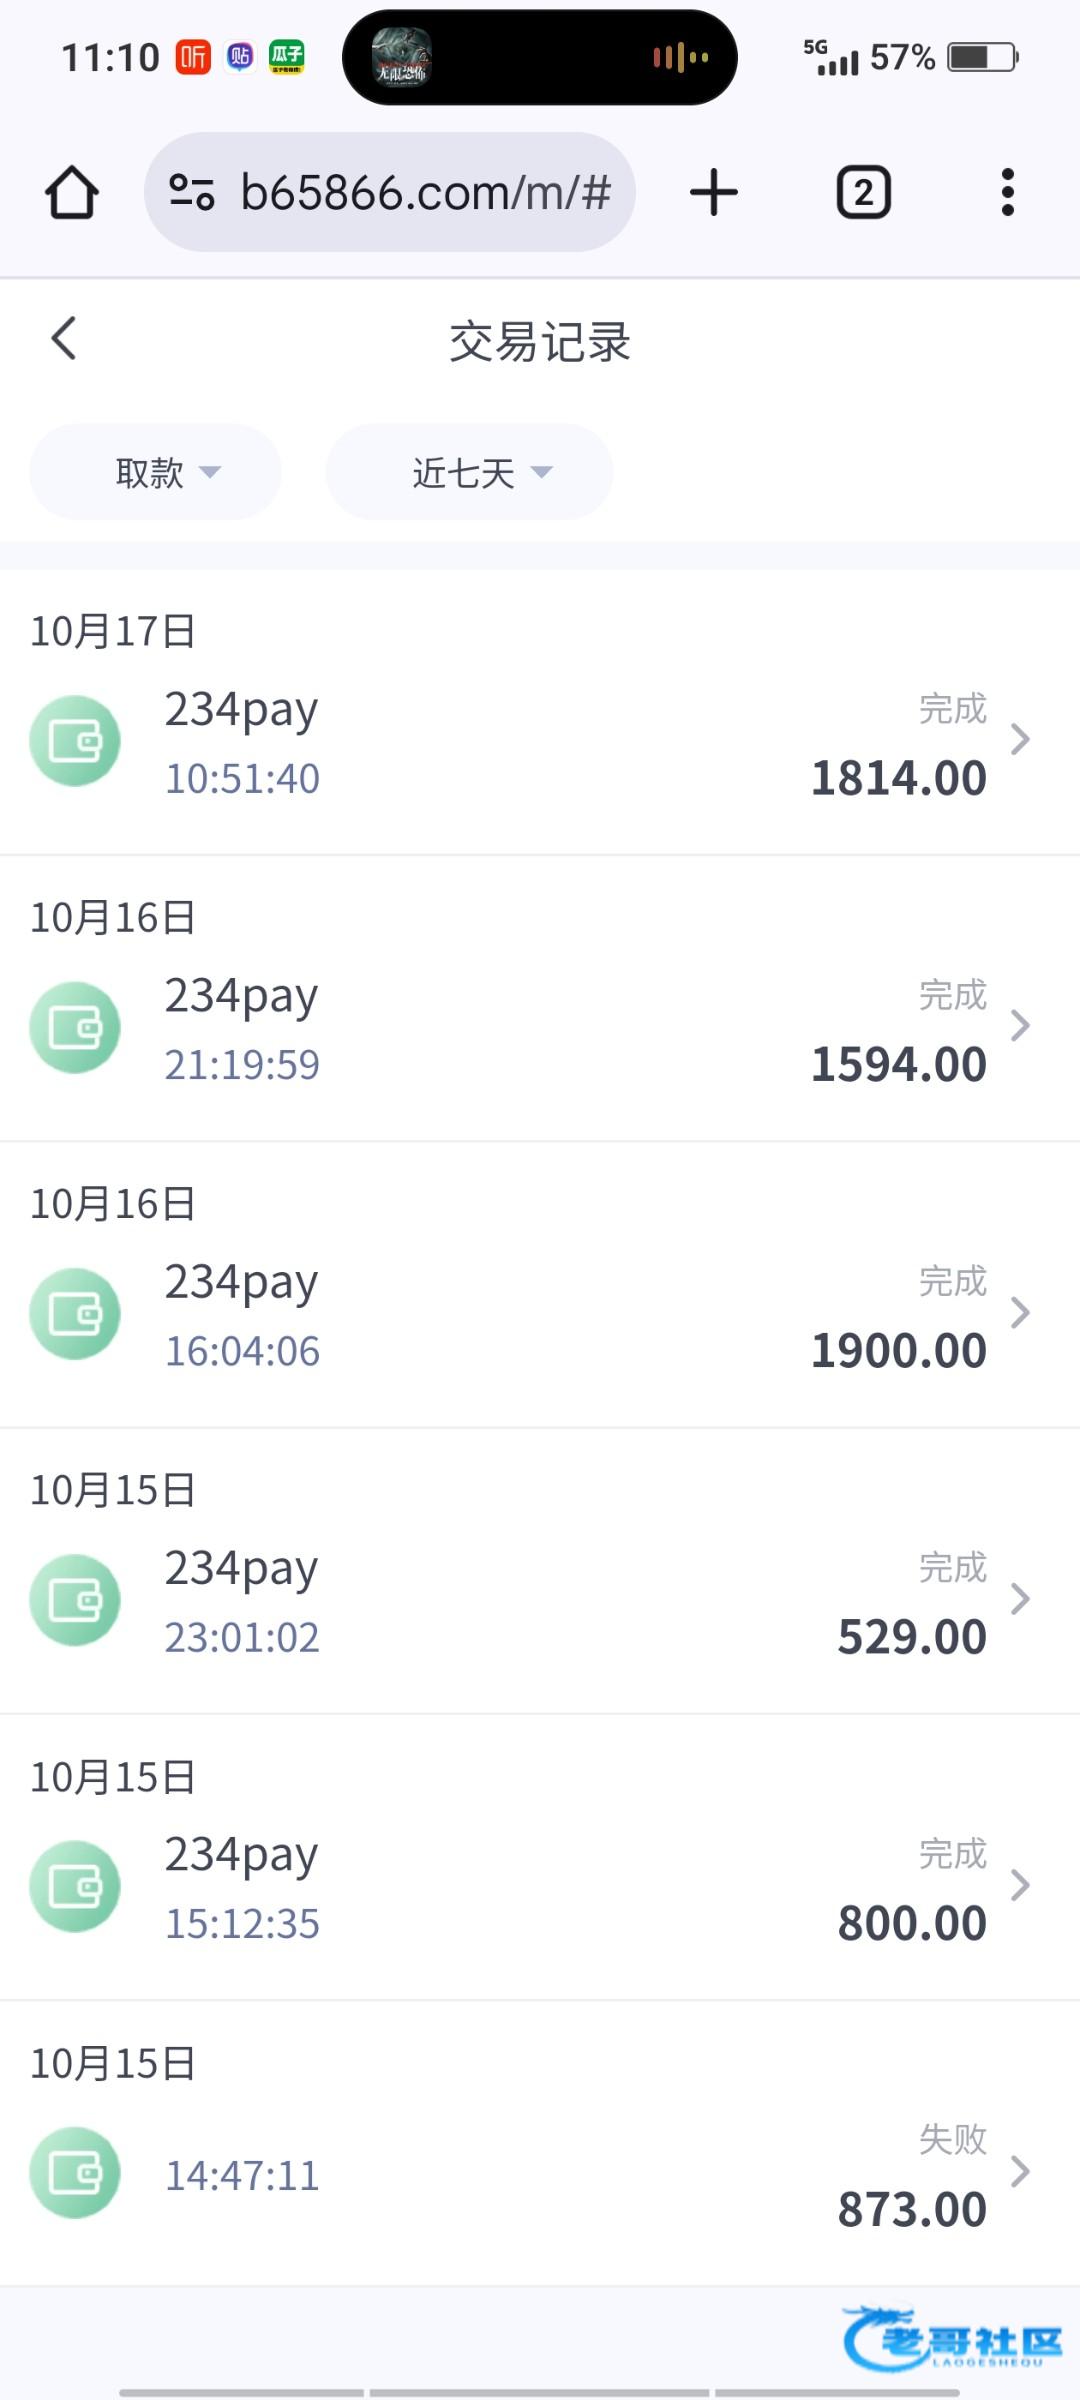Go back from the 交易记录 page

click(x=64, y=338)
